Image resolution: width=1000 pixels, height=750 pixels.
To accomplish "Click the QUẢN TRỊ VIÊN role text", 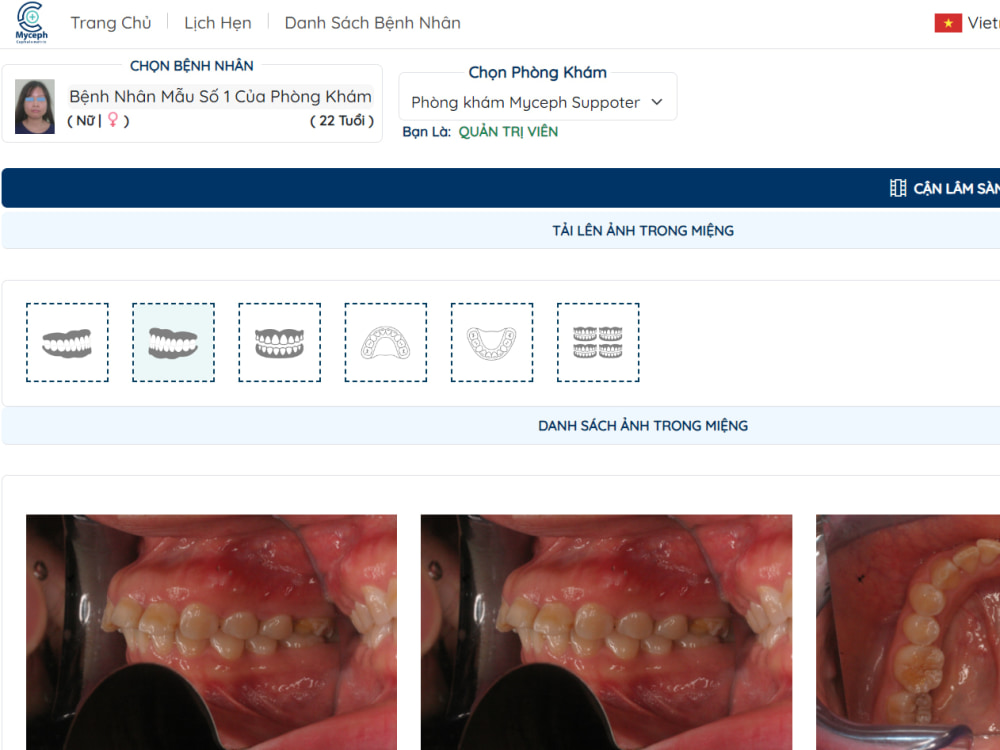I will (508, 131).
